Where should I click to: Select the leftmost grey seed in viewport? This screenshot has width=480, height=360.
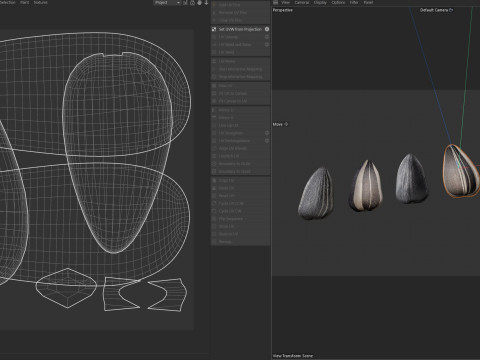coord(316,194)
